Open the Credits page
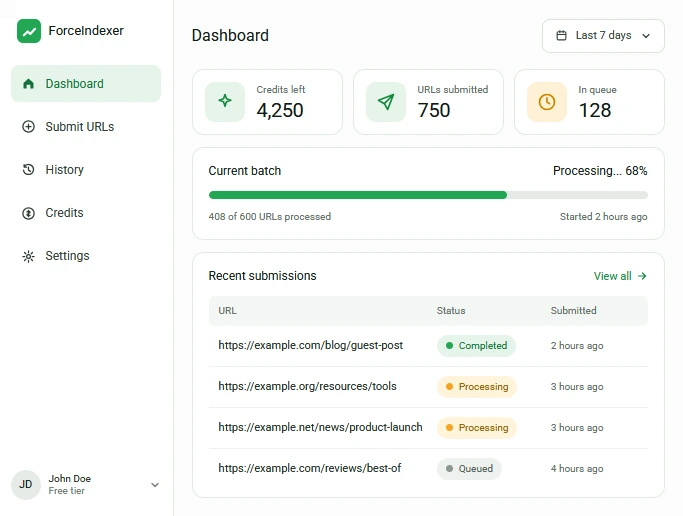The width and height of the screenshot is (683, 516). [86, 213]
